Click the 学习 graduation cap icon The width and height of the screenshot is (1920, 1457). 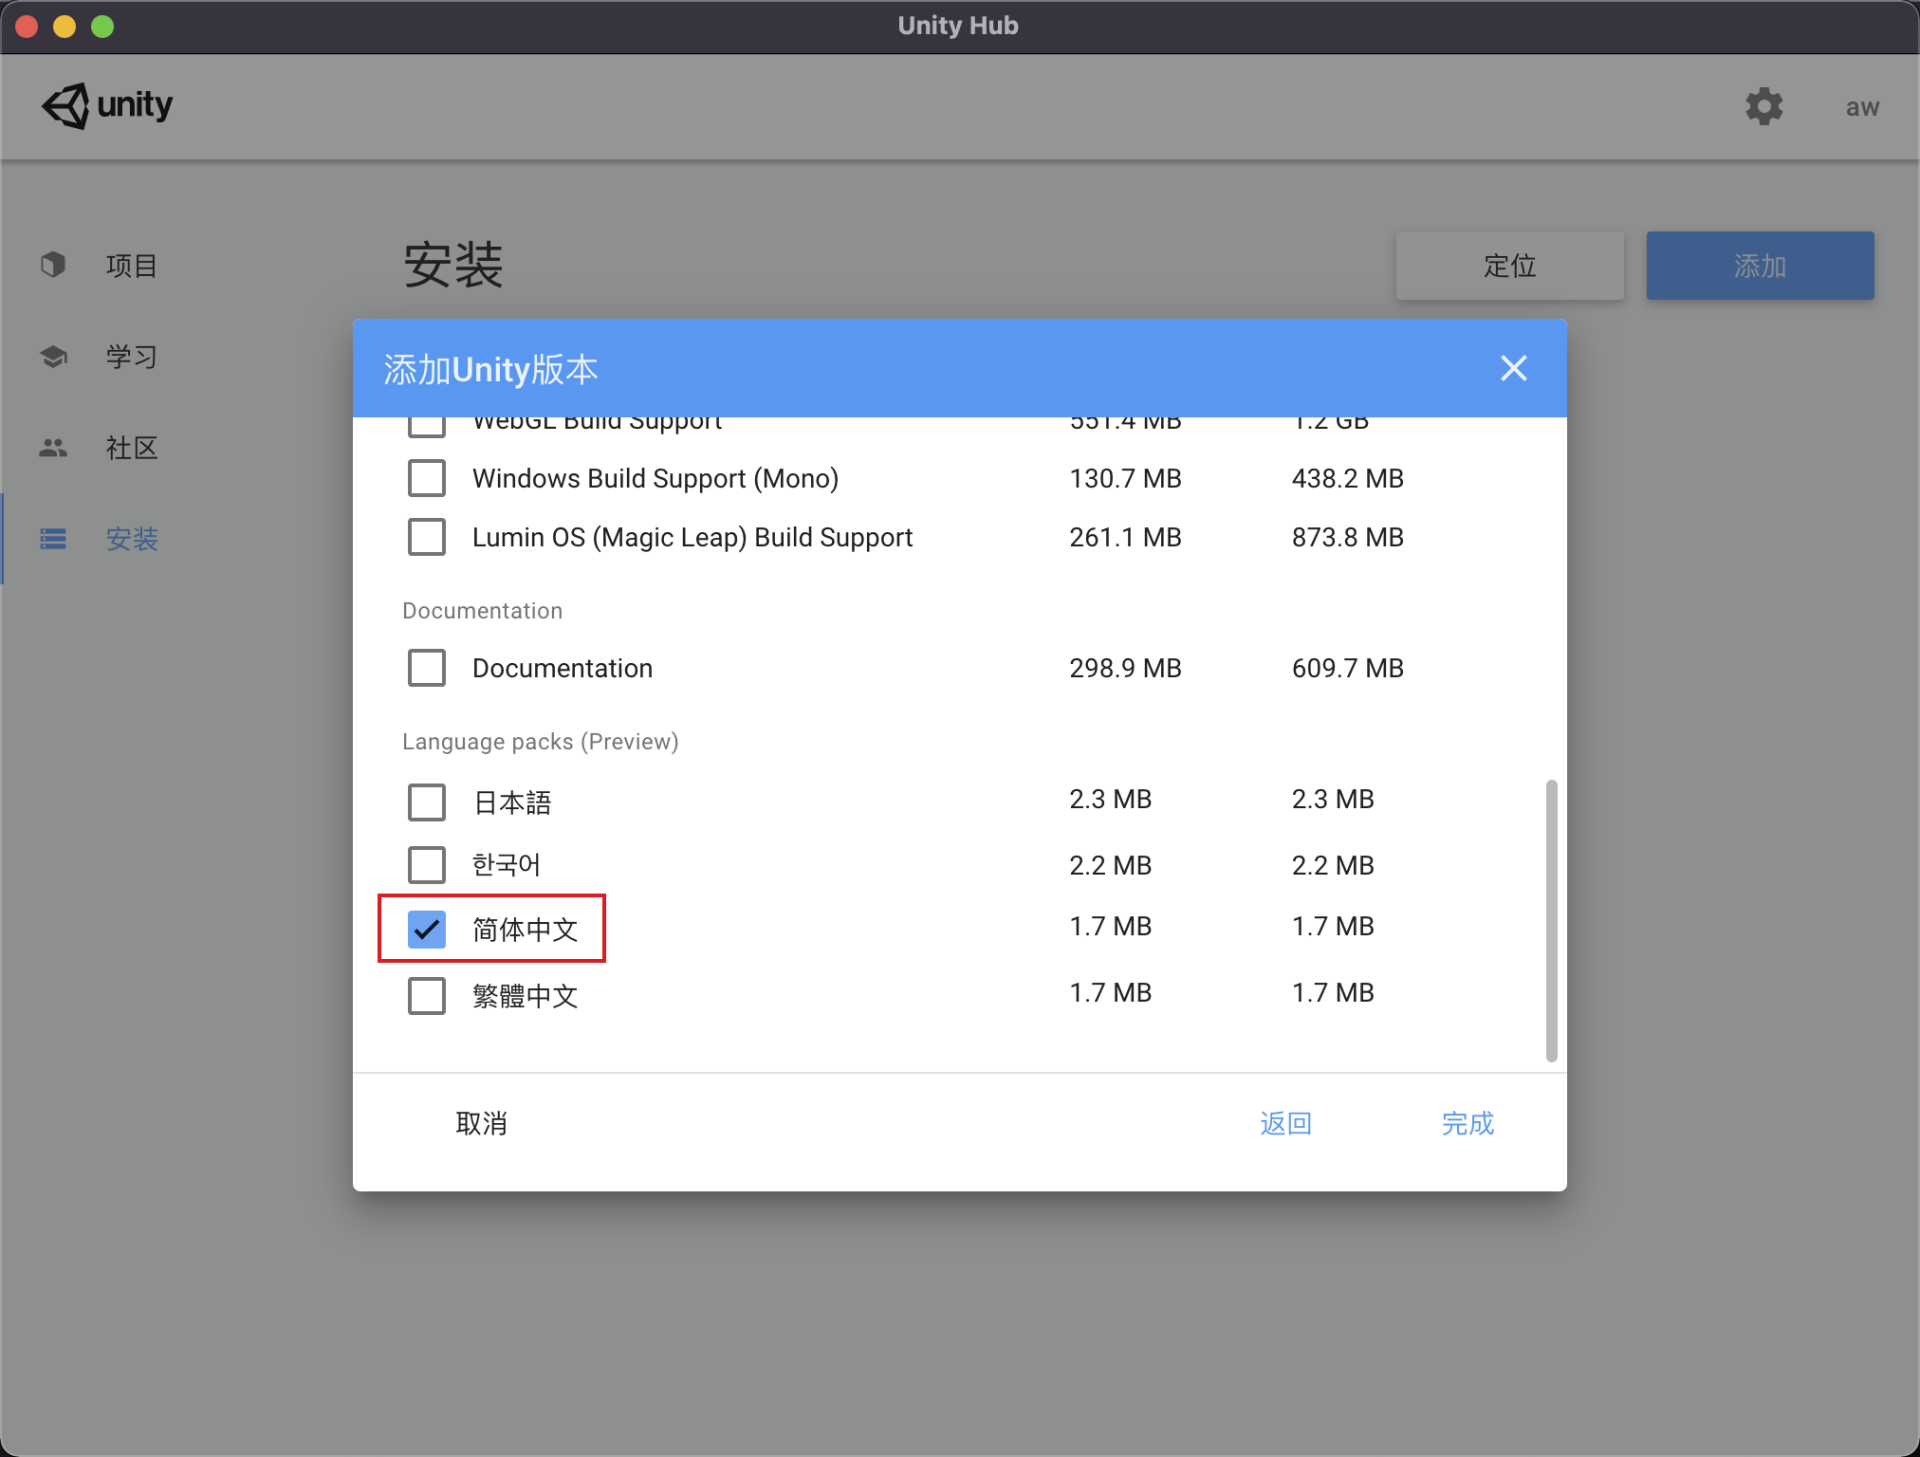(53, 356)
